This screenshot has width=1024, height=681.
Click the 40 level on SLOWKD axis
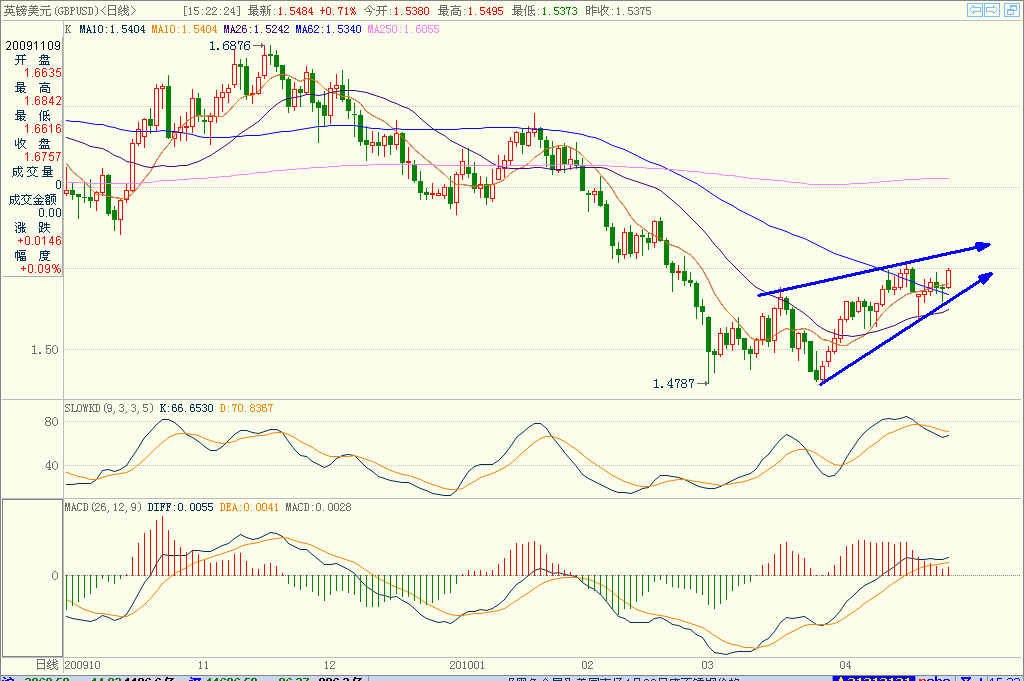point(51,466)
